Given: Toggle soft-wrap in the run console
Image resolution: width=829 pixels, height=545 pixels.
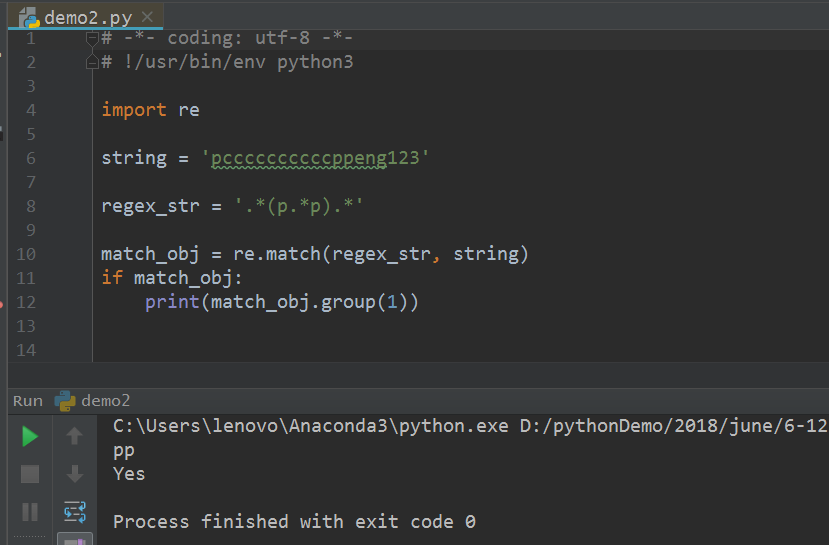Looking at the screenshot, I should click(x=75, y=512).
